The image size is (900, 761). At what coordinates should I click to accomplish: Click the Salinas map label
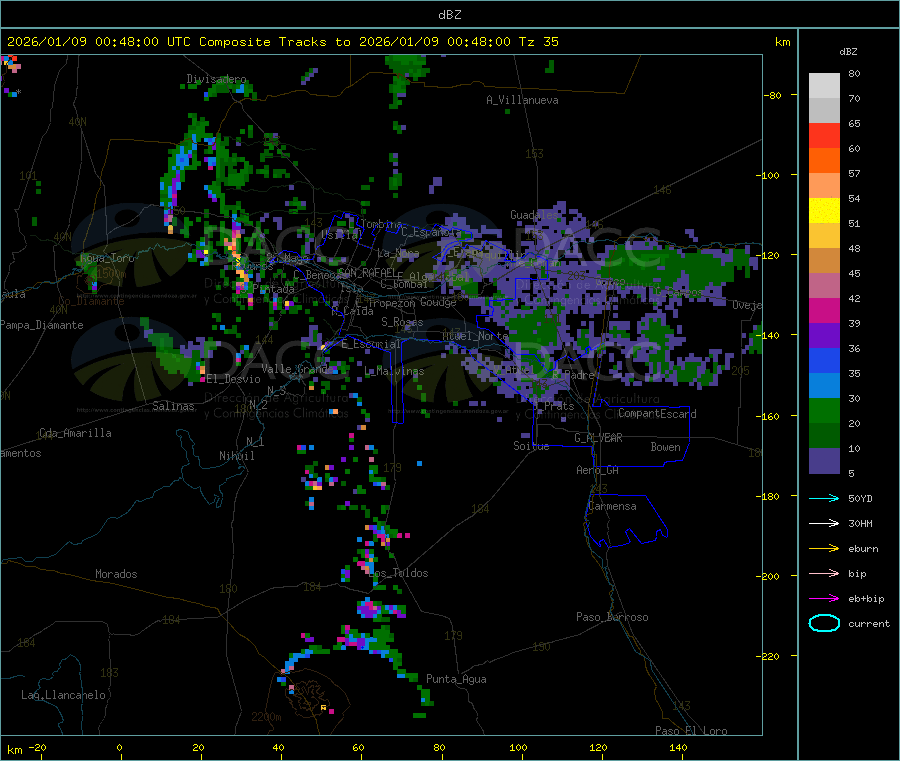coord(173,406)
